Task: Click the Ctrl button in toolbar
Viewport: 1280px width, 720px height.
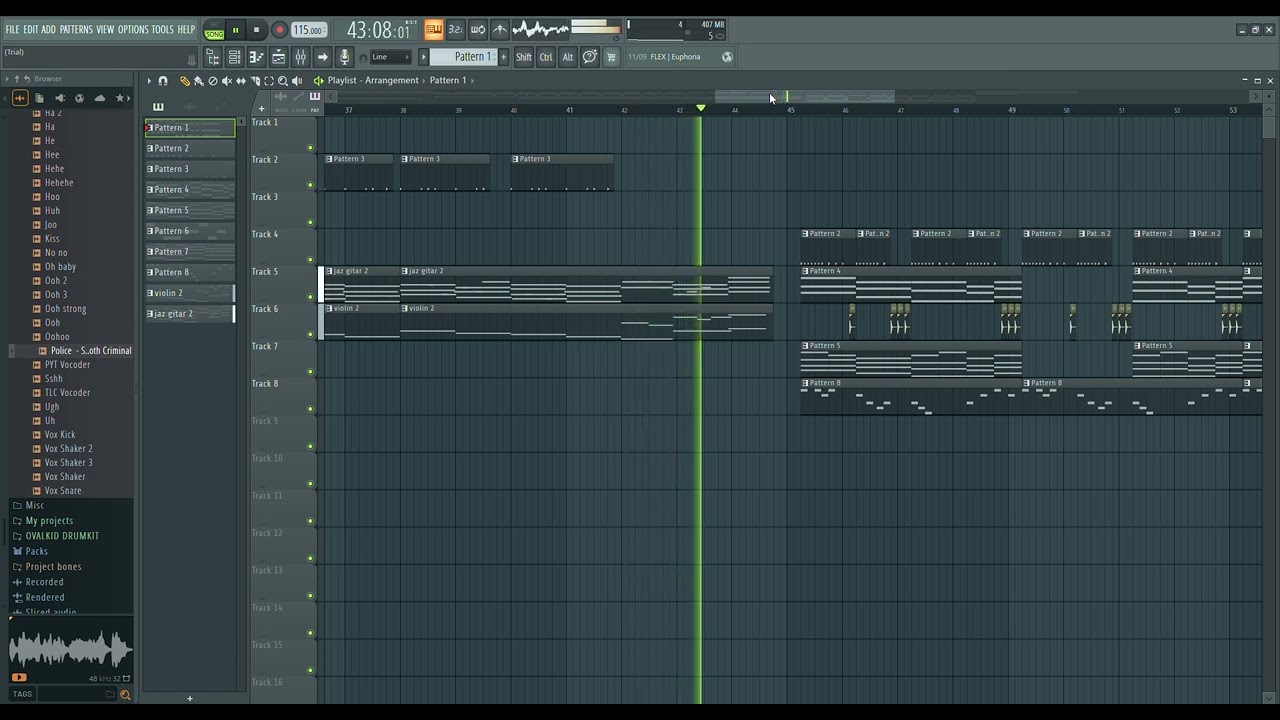Action: (x=546, y=57)
